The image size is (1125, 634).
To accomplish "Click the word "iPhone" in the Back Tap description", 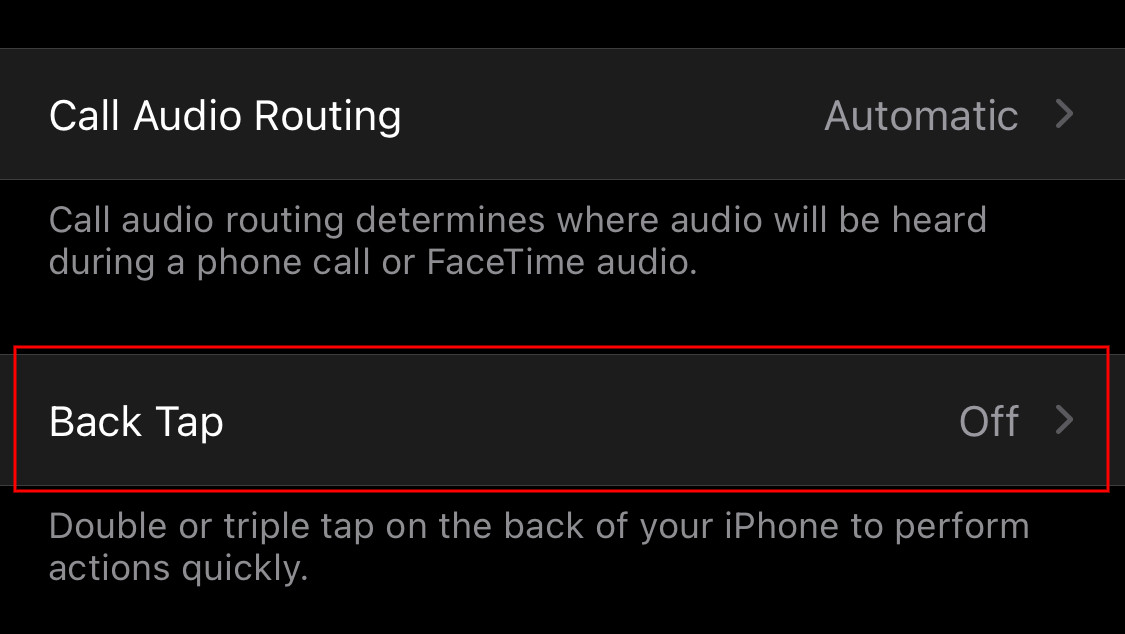I will tap(781, 526).
